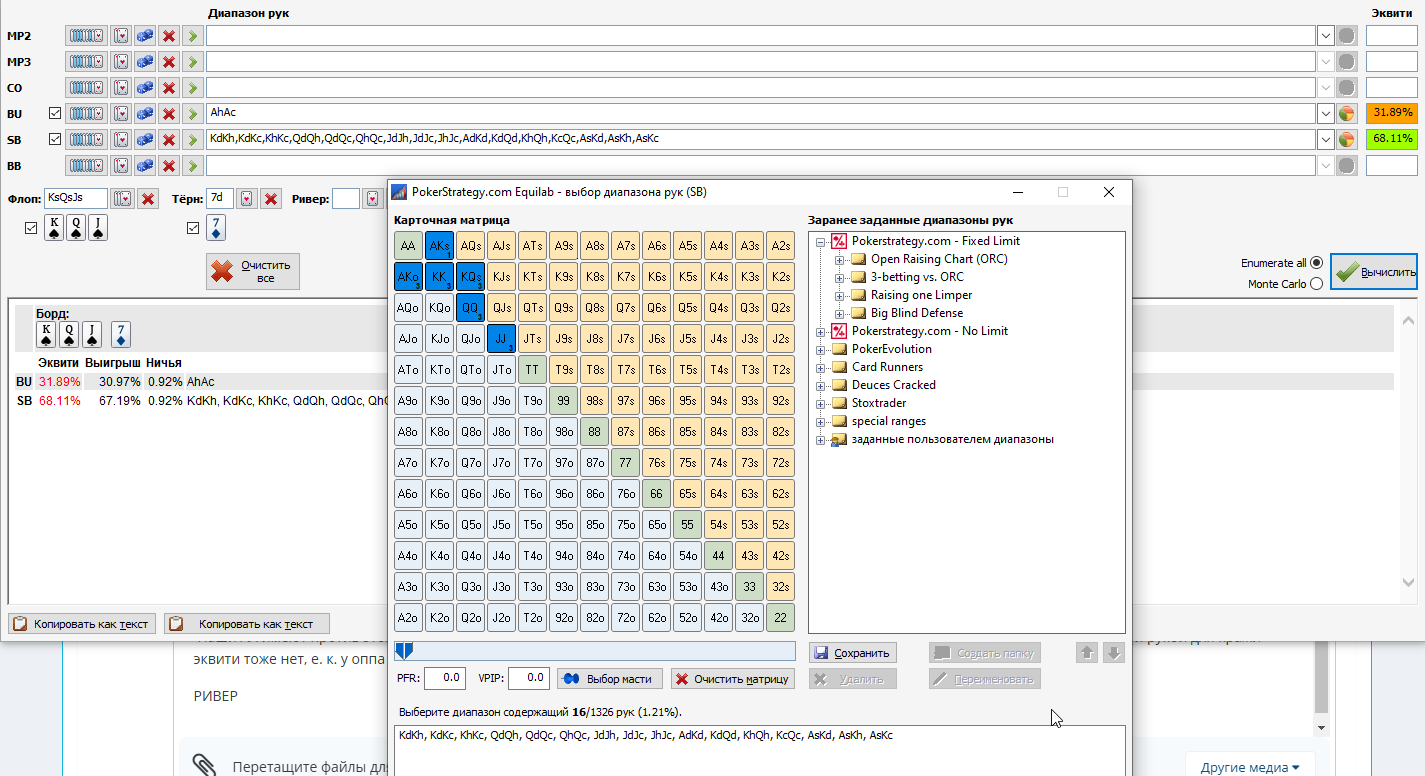Open the hand range selector for MP2
The image size is (1425, 776).
coord(87,36)
